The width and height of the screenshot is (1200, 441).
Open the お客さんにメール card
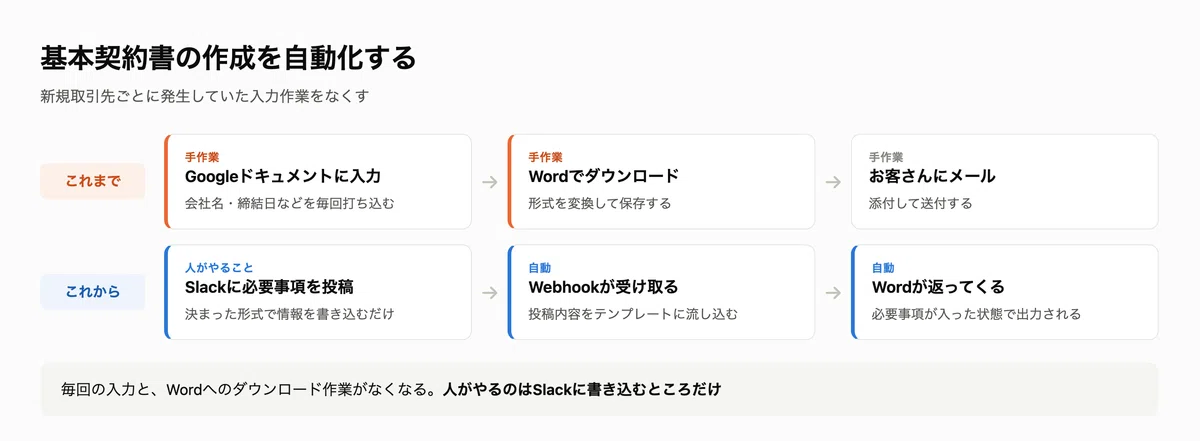click(1005, 182)
